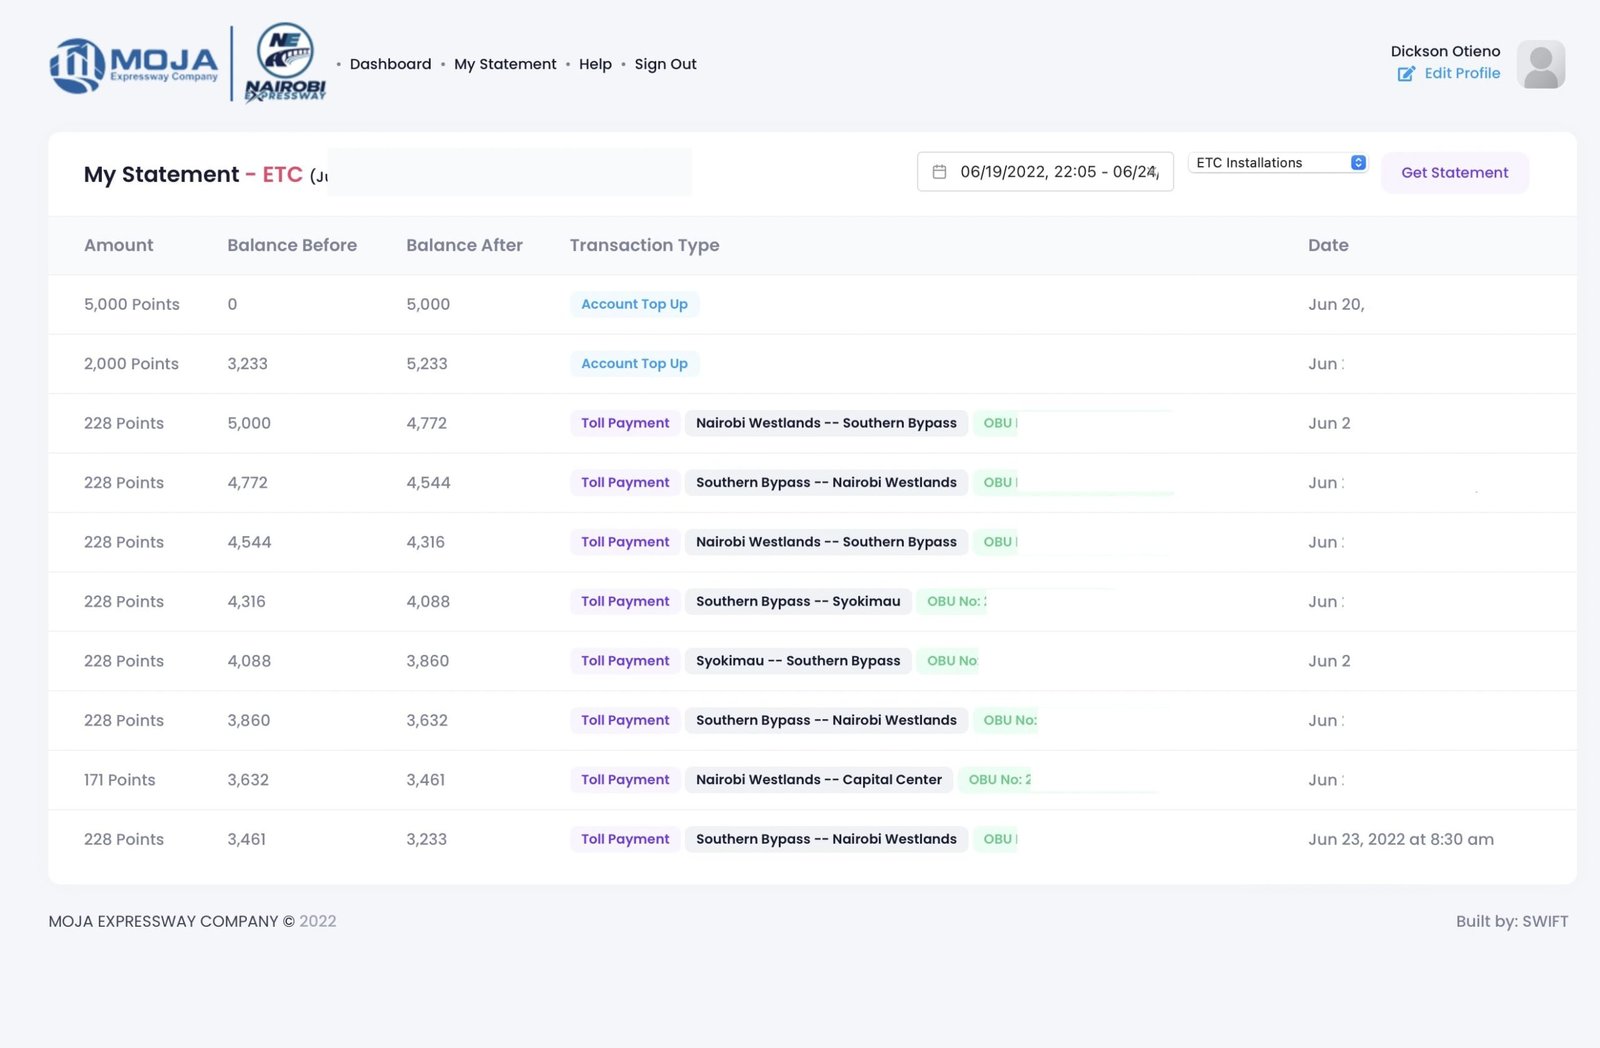
Task: Click the Syokimau -- Southern Bypass route tag
Action: (x=797, y=661)
